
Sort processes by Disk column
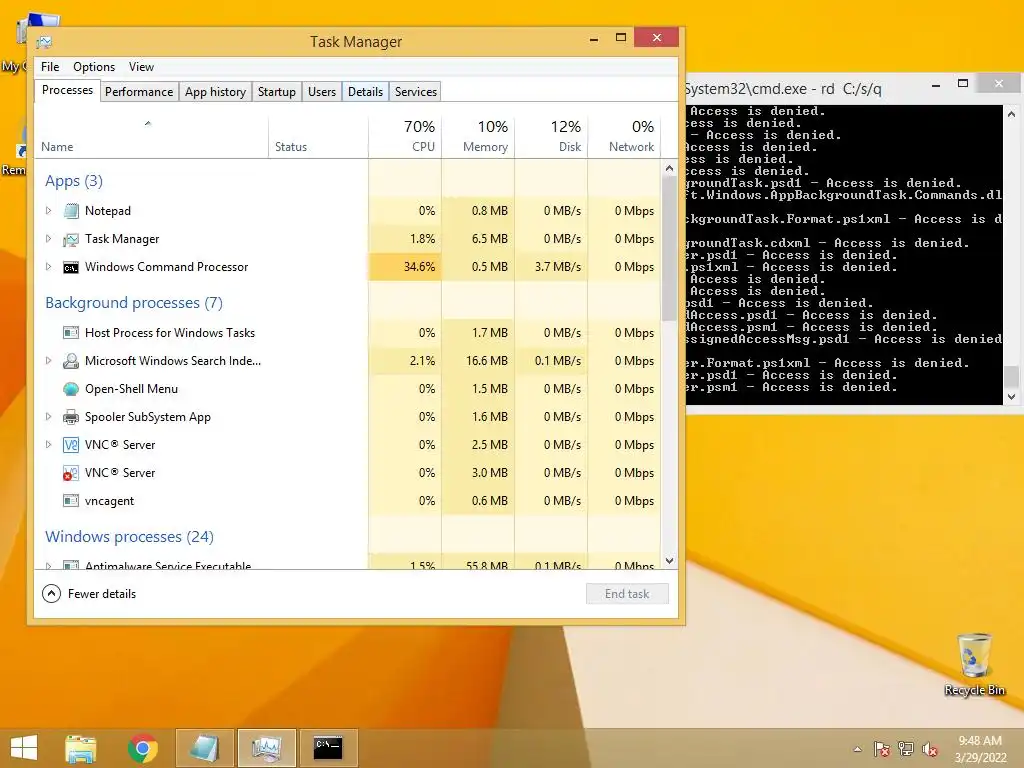pos(551,137)
